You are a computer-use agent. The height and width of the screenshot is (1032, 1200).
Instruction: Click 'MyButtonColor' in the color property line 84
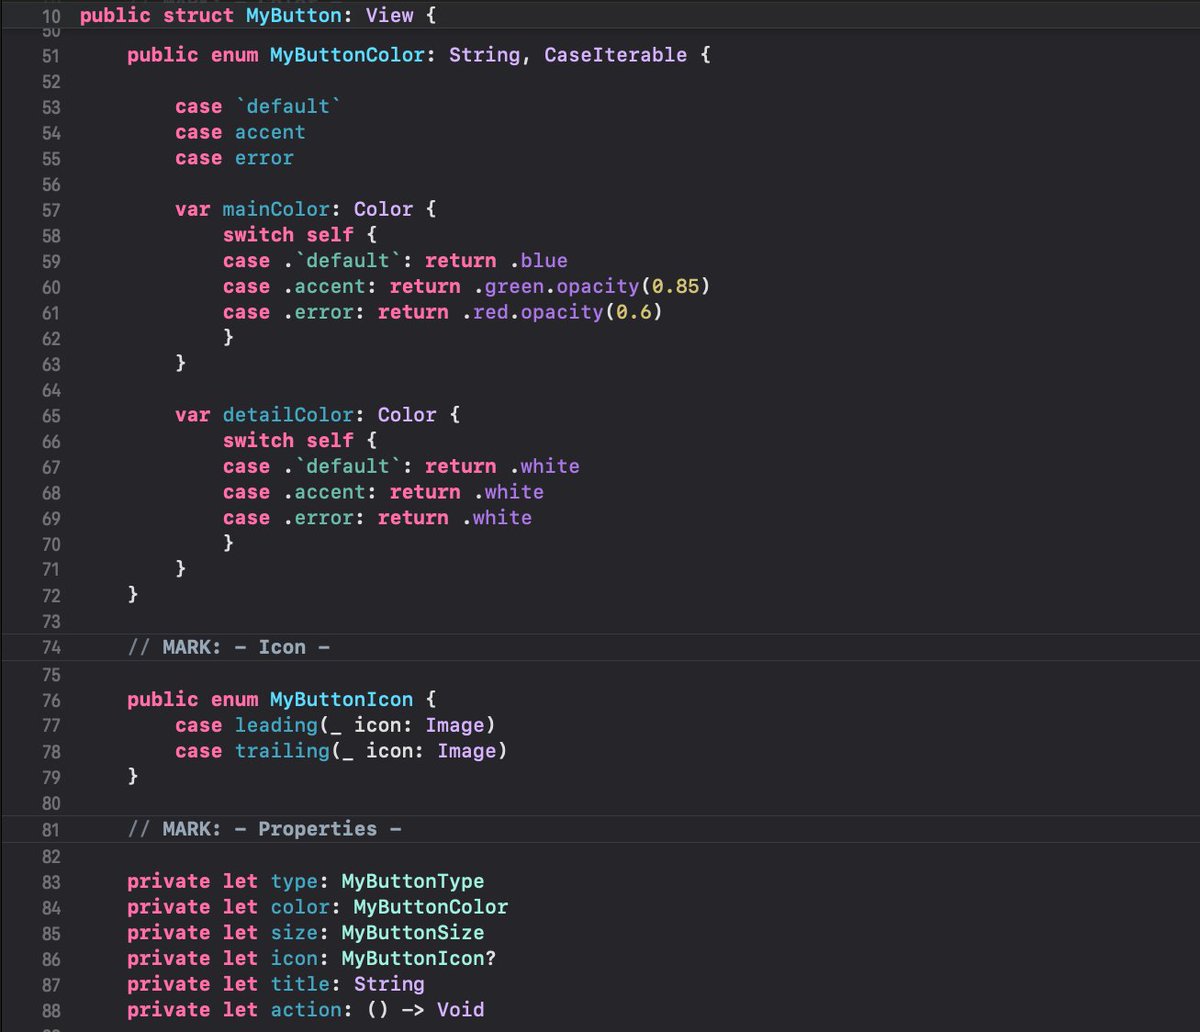(x=431, y=907)
